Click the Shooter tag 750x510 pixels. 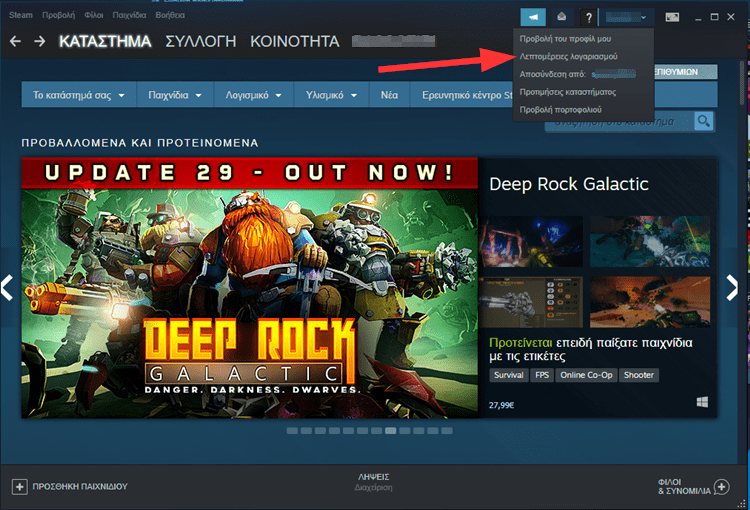[x=639, y=375]
